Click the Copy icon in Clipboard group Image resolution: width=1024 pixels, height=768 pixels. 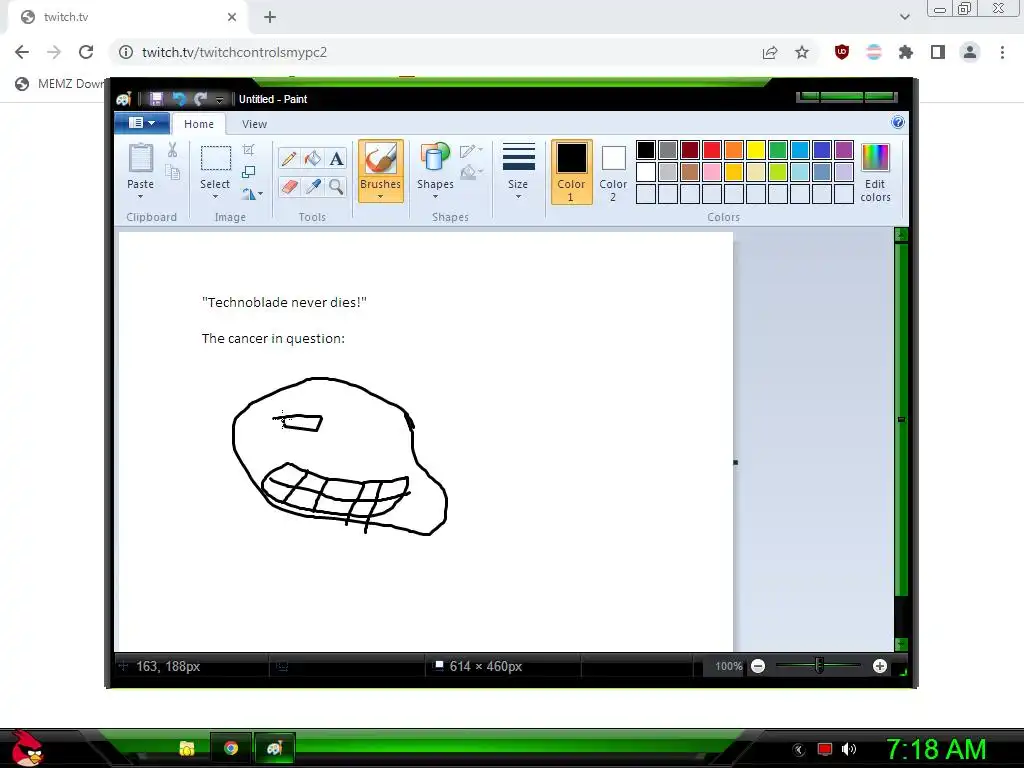click(172, 172)
